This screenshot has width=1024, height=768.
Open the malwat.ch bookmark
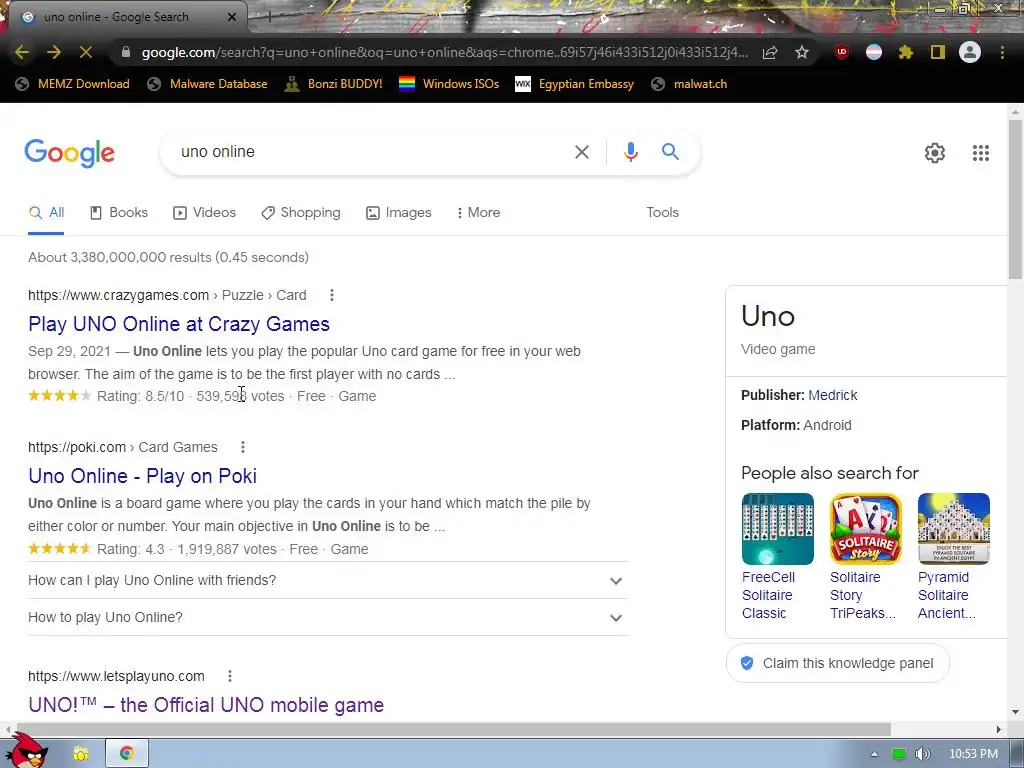pyautogui.click(x=689, y=84)
